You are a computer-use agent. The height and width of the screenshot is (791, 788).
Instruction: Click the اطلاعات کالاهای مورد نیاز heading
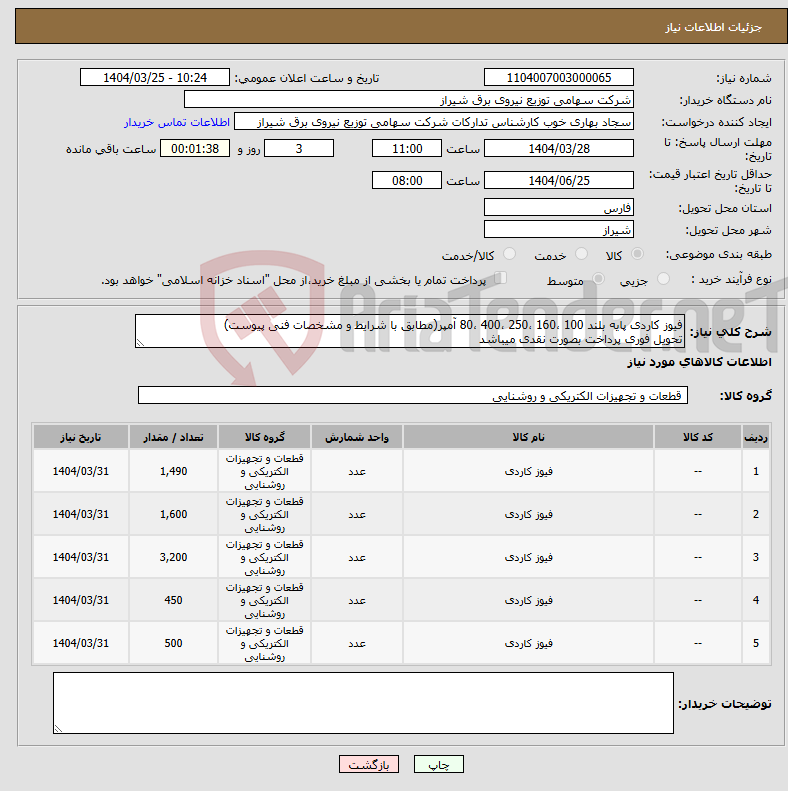(x=699, y=362)
